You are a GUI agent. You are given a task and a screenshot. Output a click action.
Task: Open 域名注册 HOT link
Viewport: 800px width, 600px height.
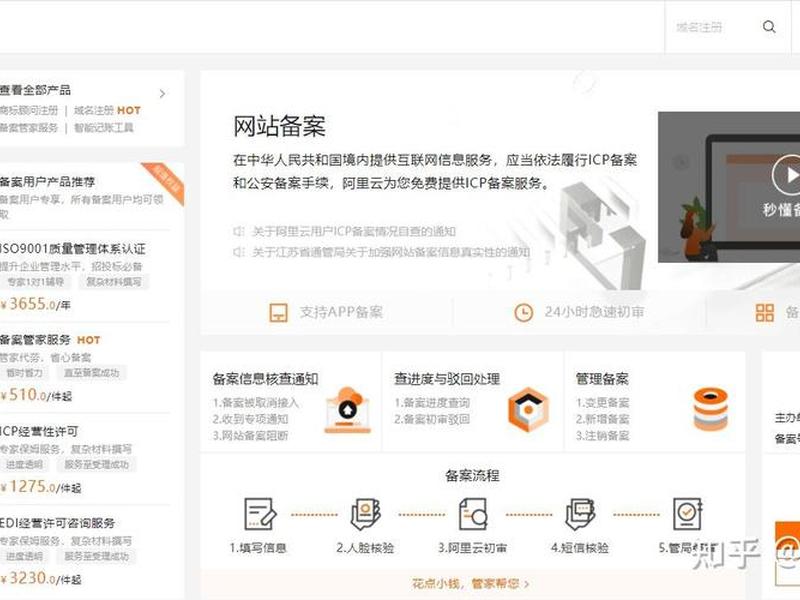[107, 110]
